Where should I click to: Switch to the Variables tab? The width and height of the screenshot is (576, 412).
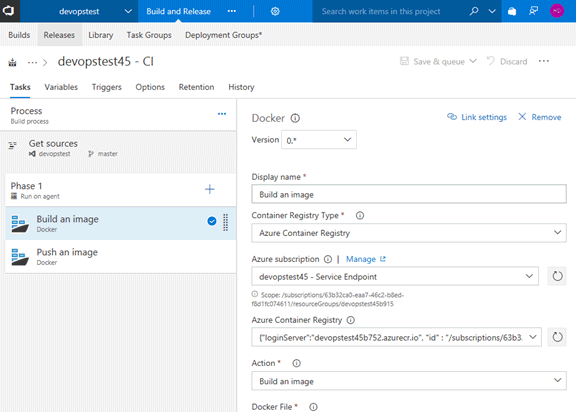tap(61, 87)
